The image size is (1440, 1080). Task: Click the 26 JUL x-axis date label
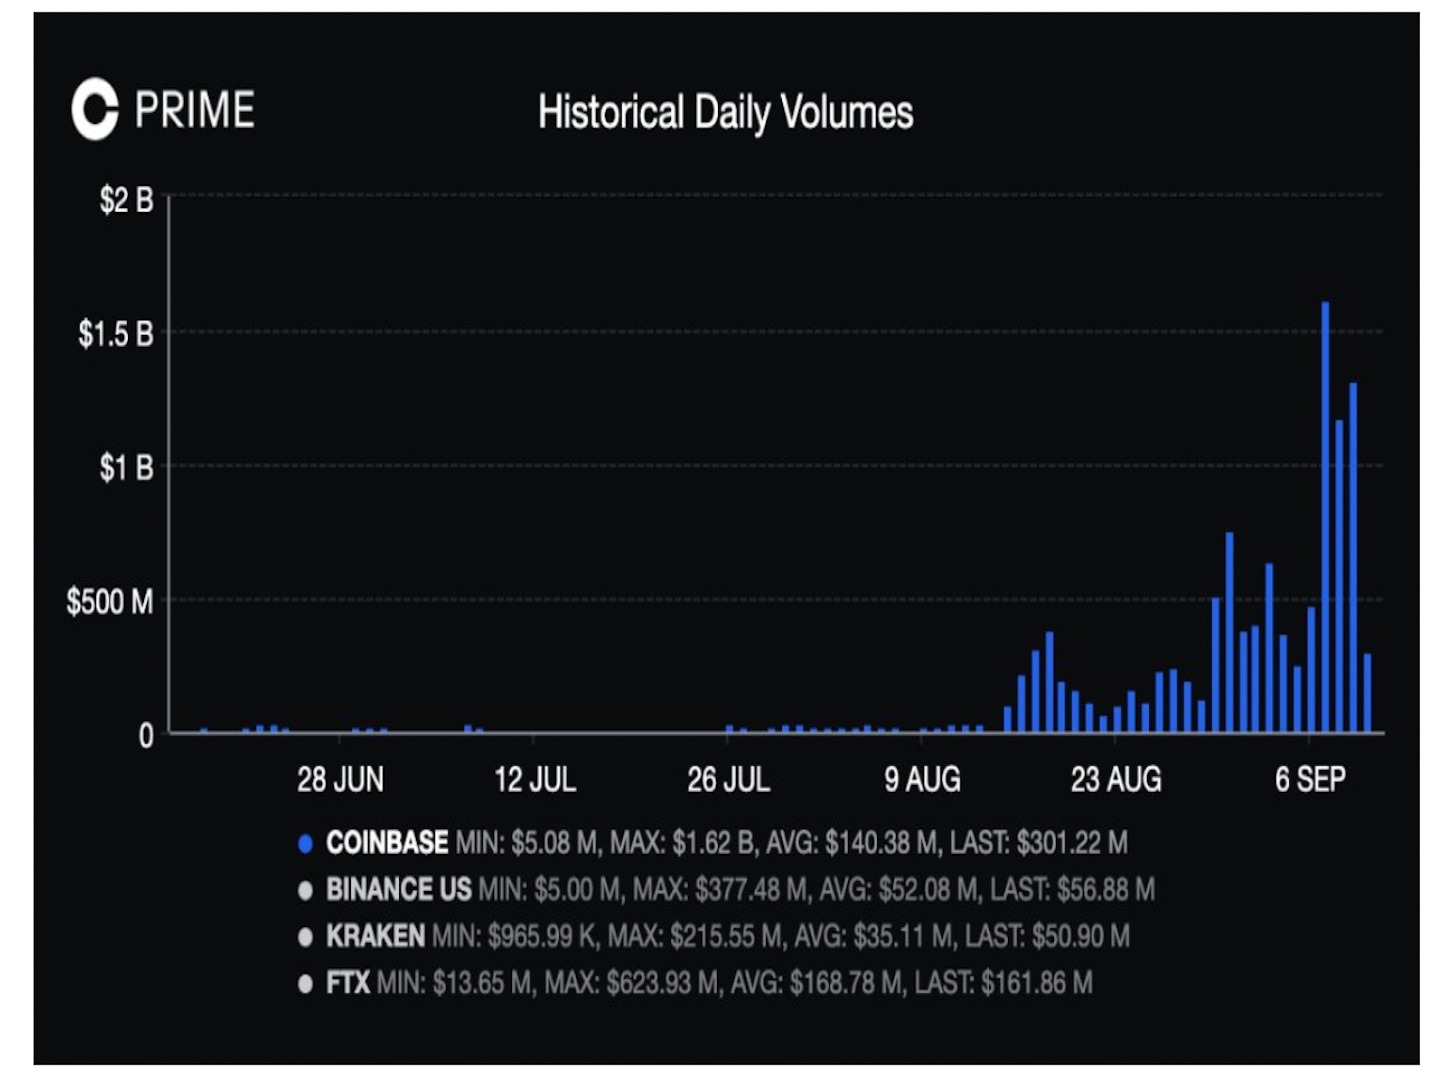728,779
